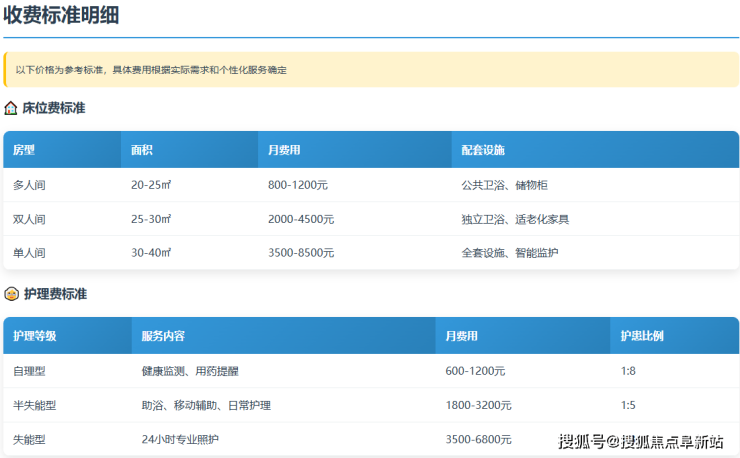Click the 护理等级 column header
The width and height of the screenshot is (740, 458).
click(35, 336)
